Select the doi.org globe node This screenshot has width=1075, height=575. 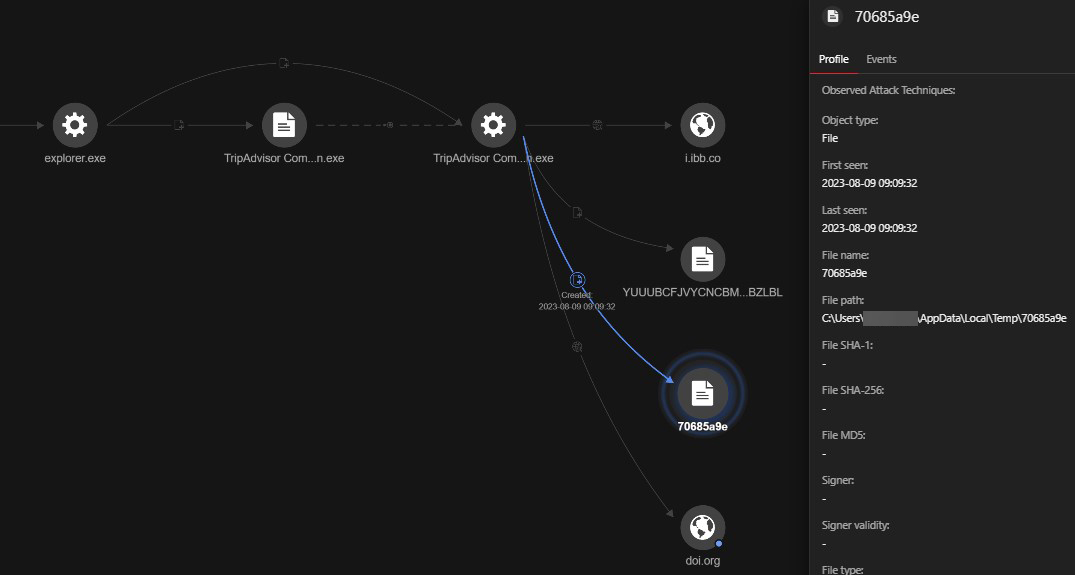click(x=702, y=527)
